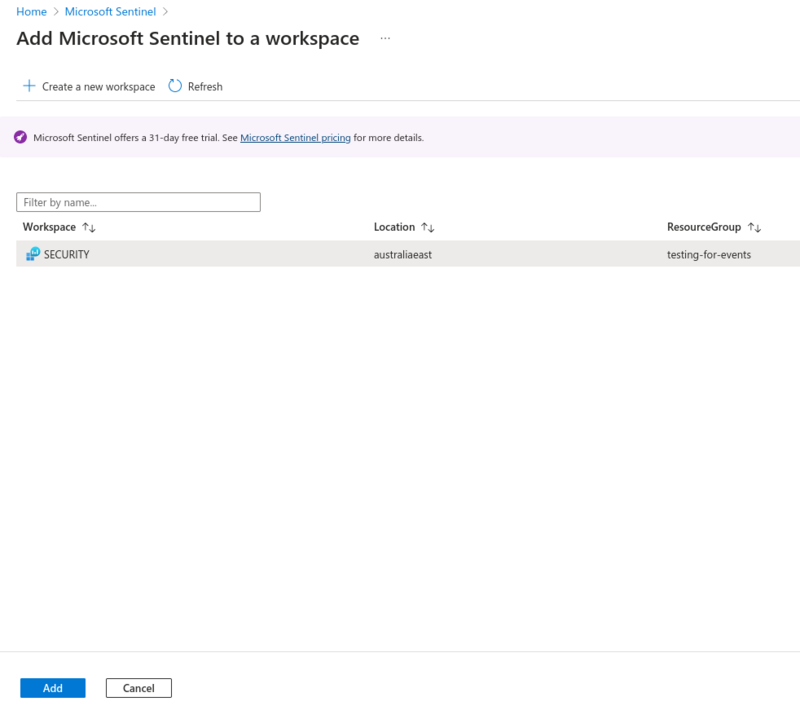Toggle sort arrows next to ResourceGroup

click(754, 228)
